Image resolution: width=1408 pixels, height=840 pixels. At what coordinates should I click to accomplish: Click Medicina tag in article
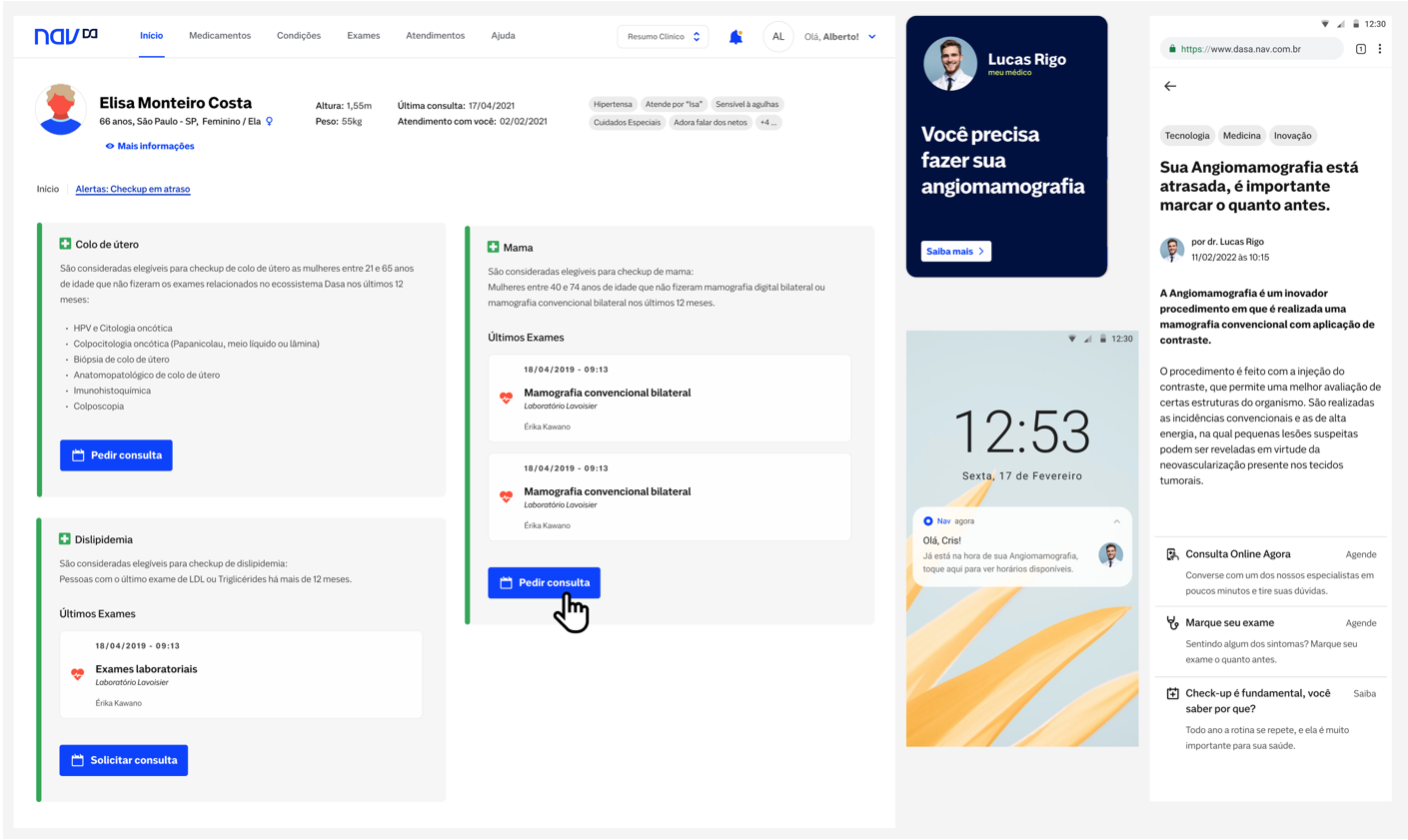(x=1243, y=135)
